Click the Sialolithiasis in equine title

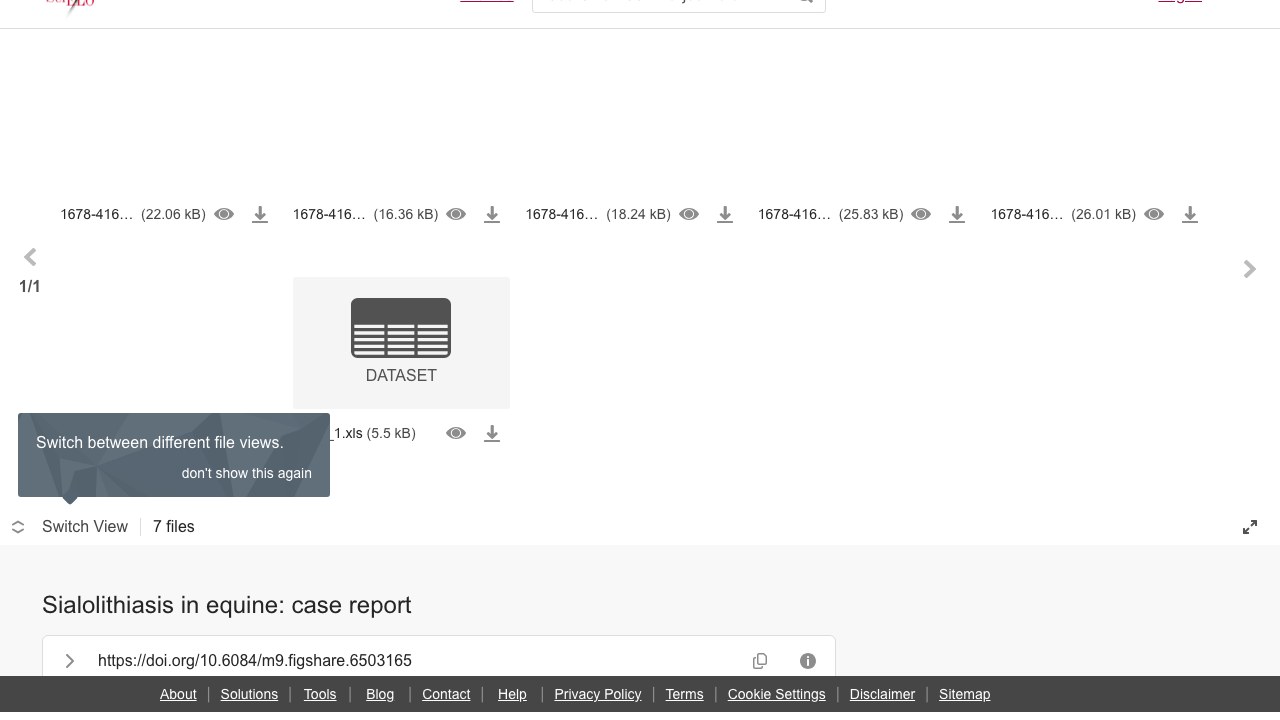227,605
